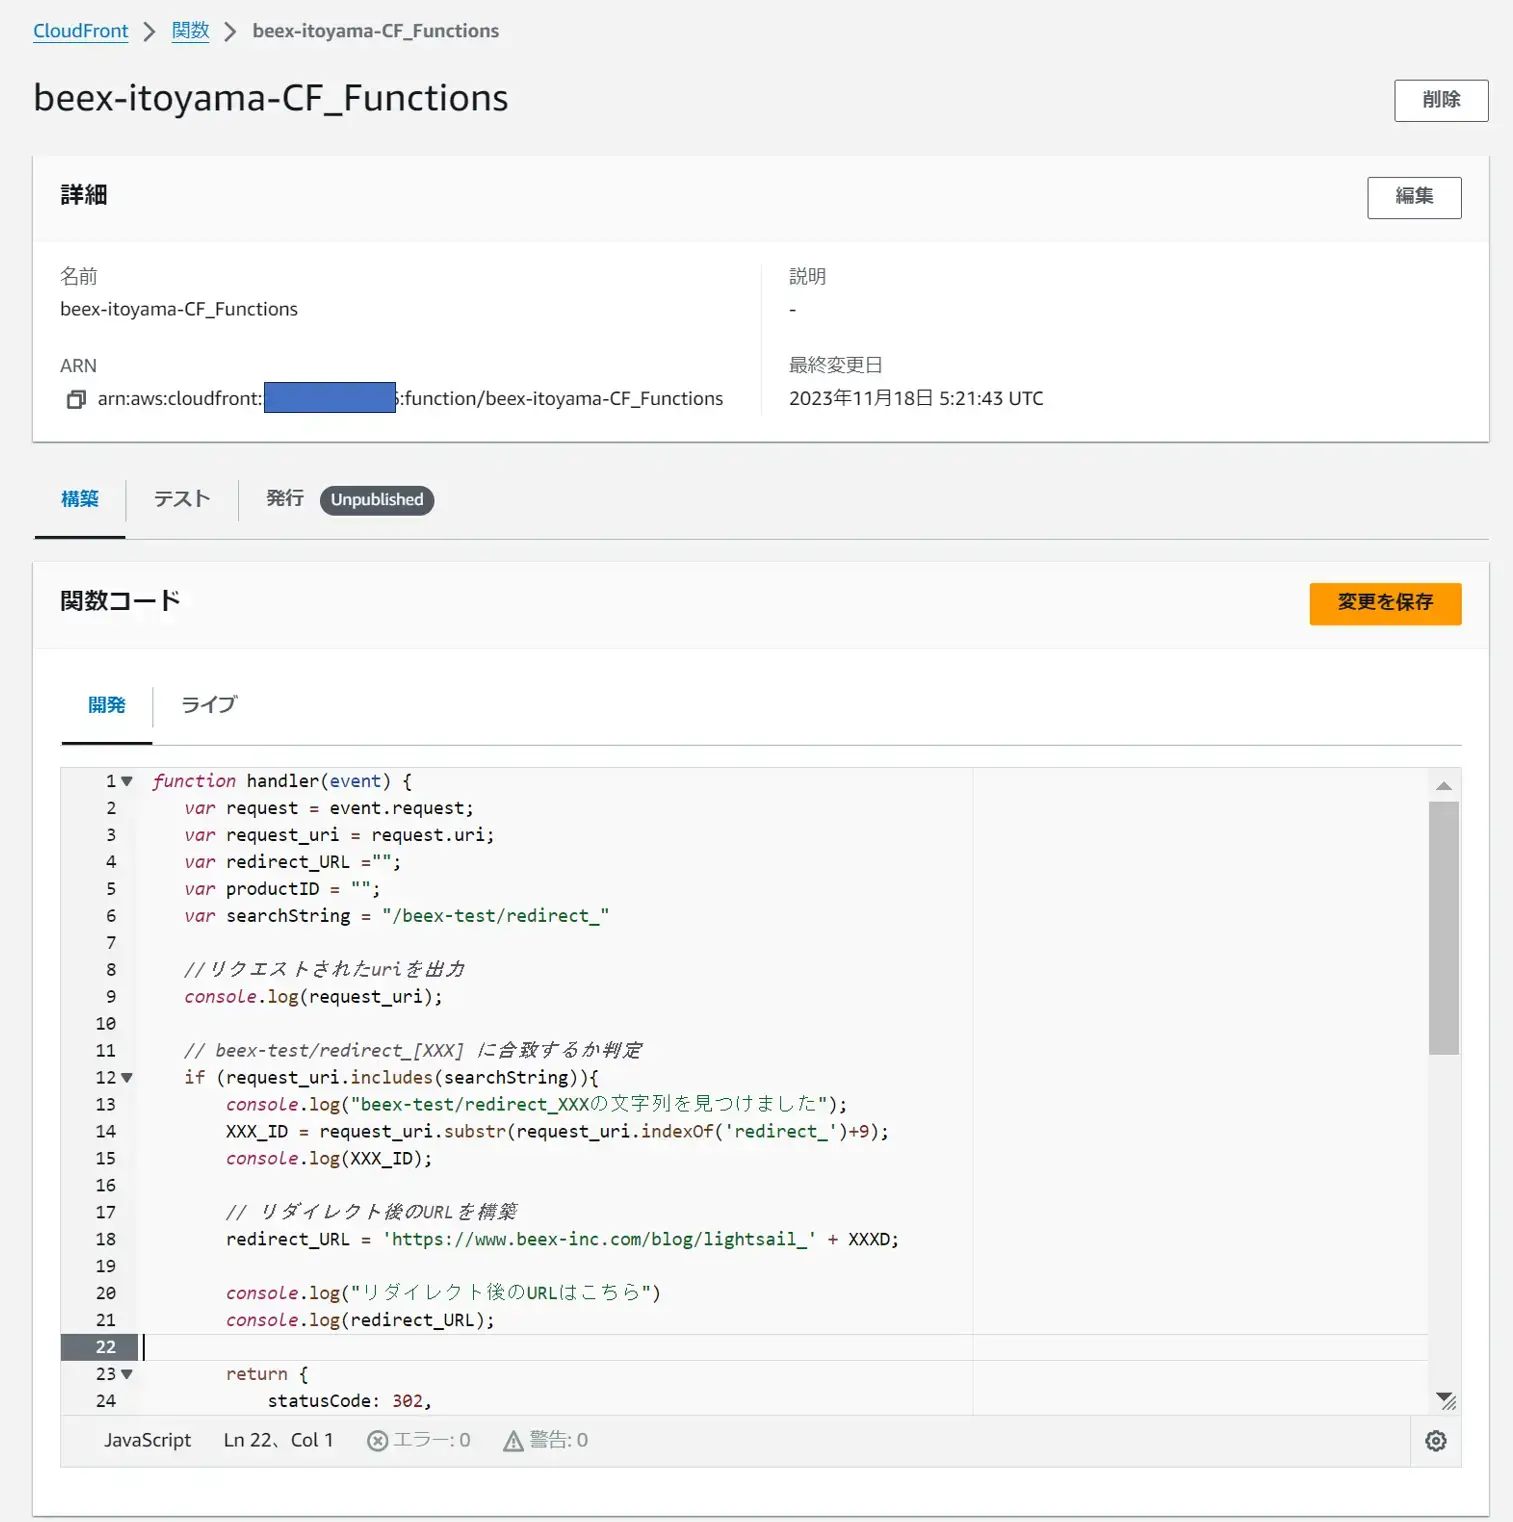This screenshot has height=1522, width=1513.
Task: Click scroll-up arrow of code editor
Action: tap(1444, 786)
